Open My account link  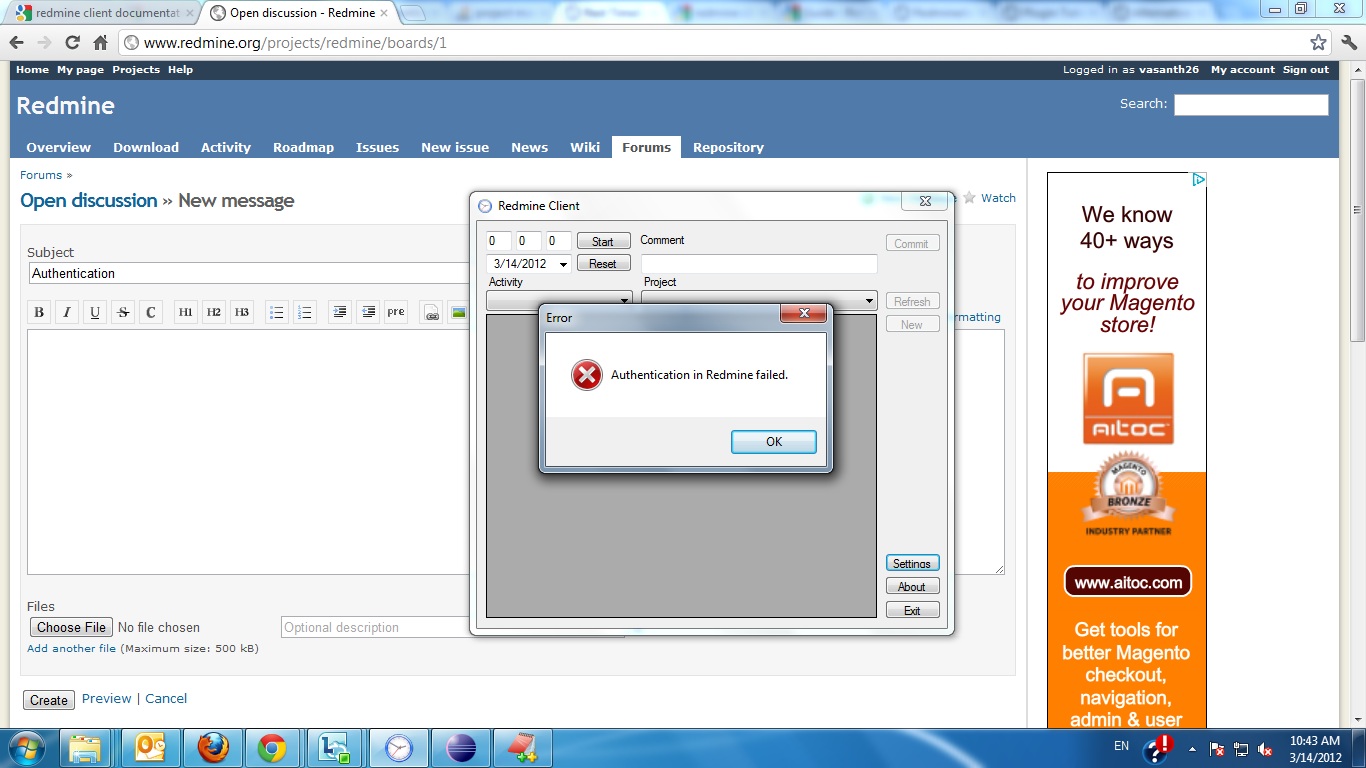pos(1243,70)
